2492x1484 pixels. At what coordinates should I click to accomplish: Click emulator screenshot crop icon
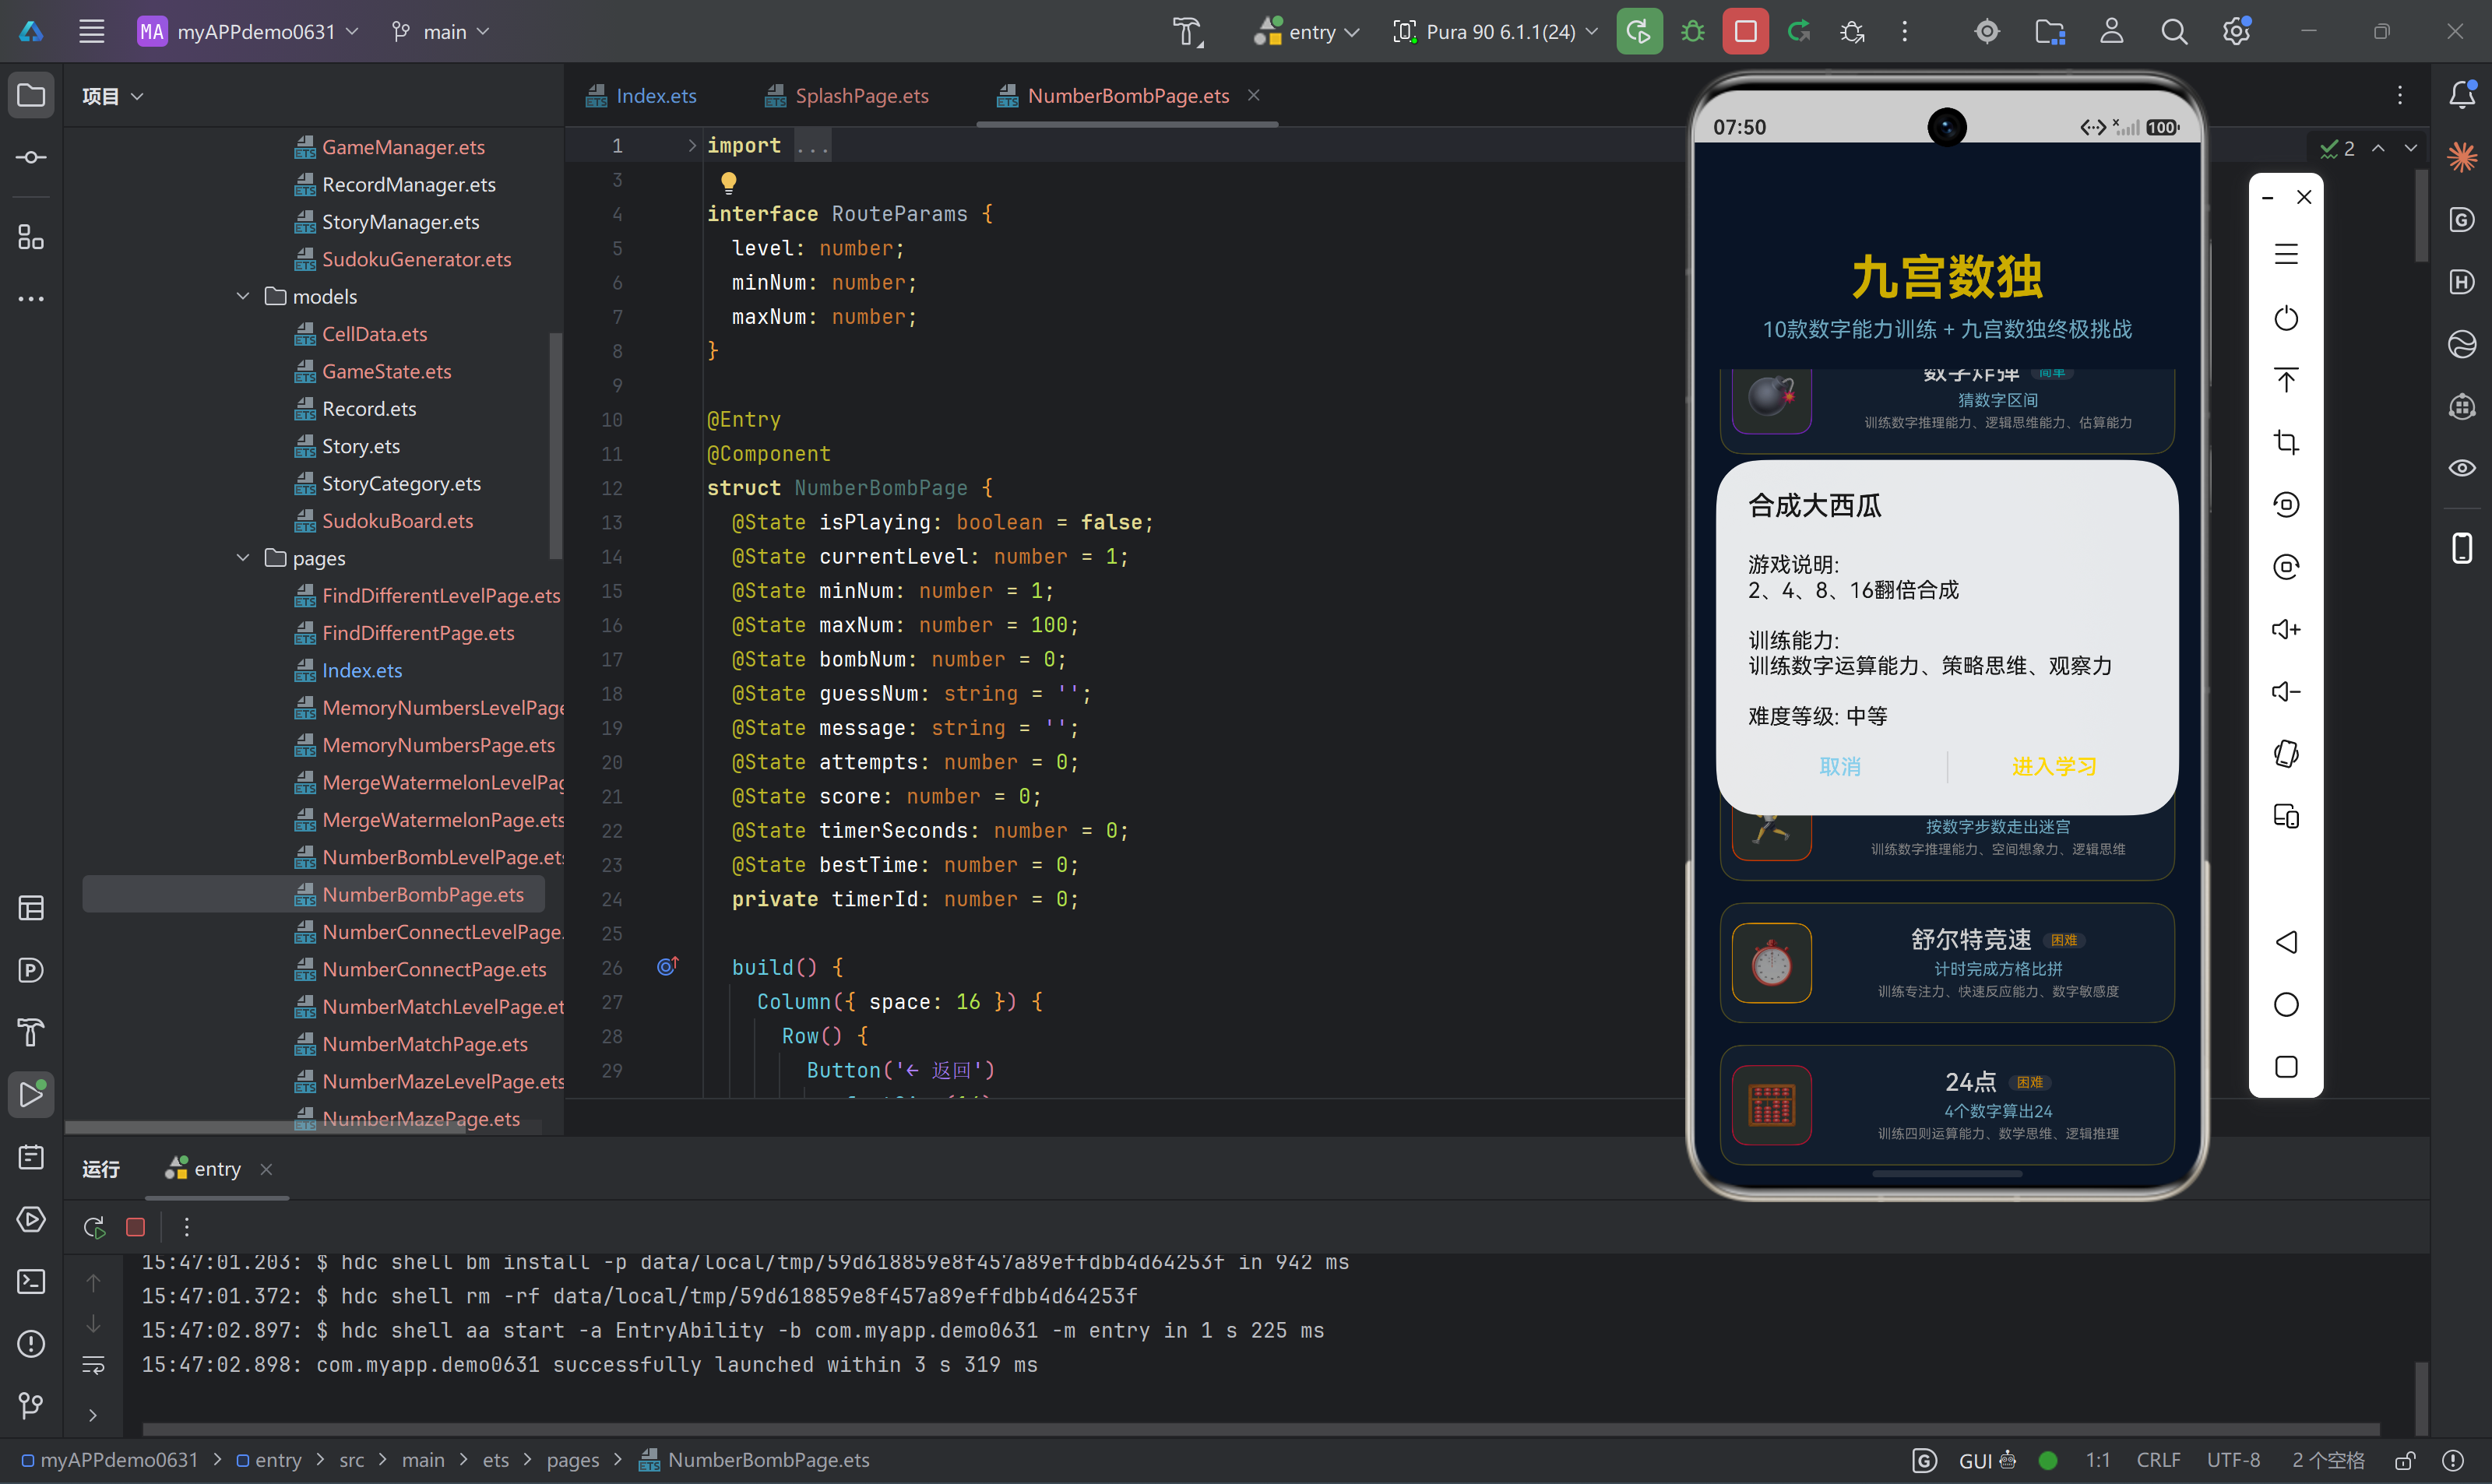tap(2286, 442)
